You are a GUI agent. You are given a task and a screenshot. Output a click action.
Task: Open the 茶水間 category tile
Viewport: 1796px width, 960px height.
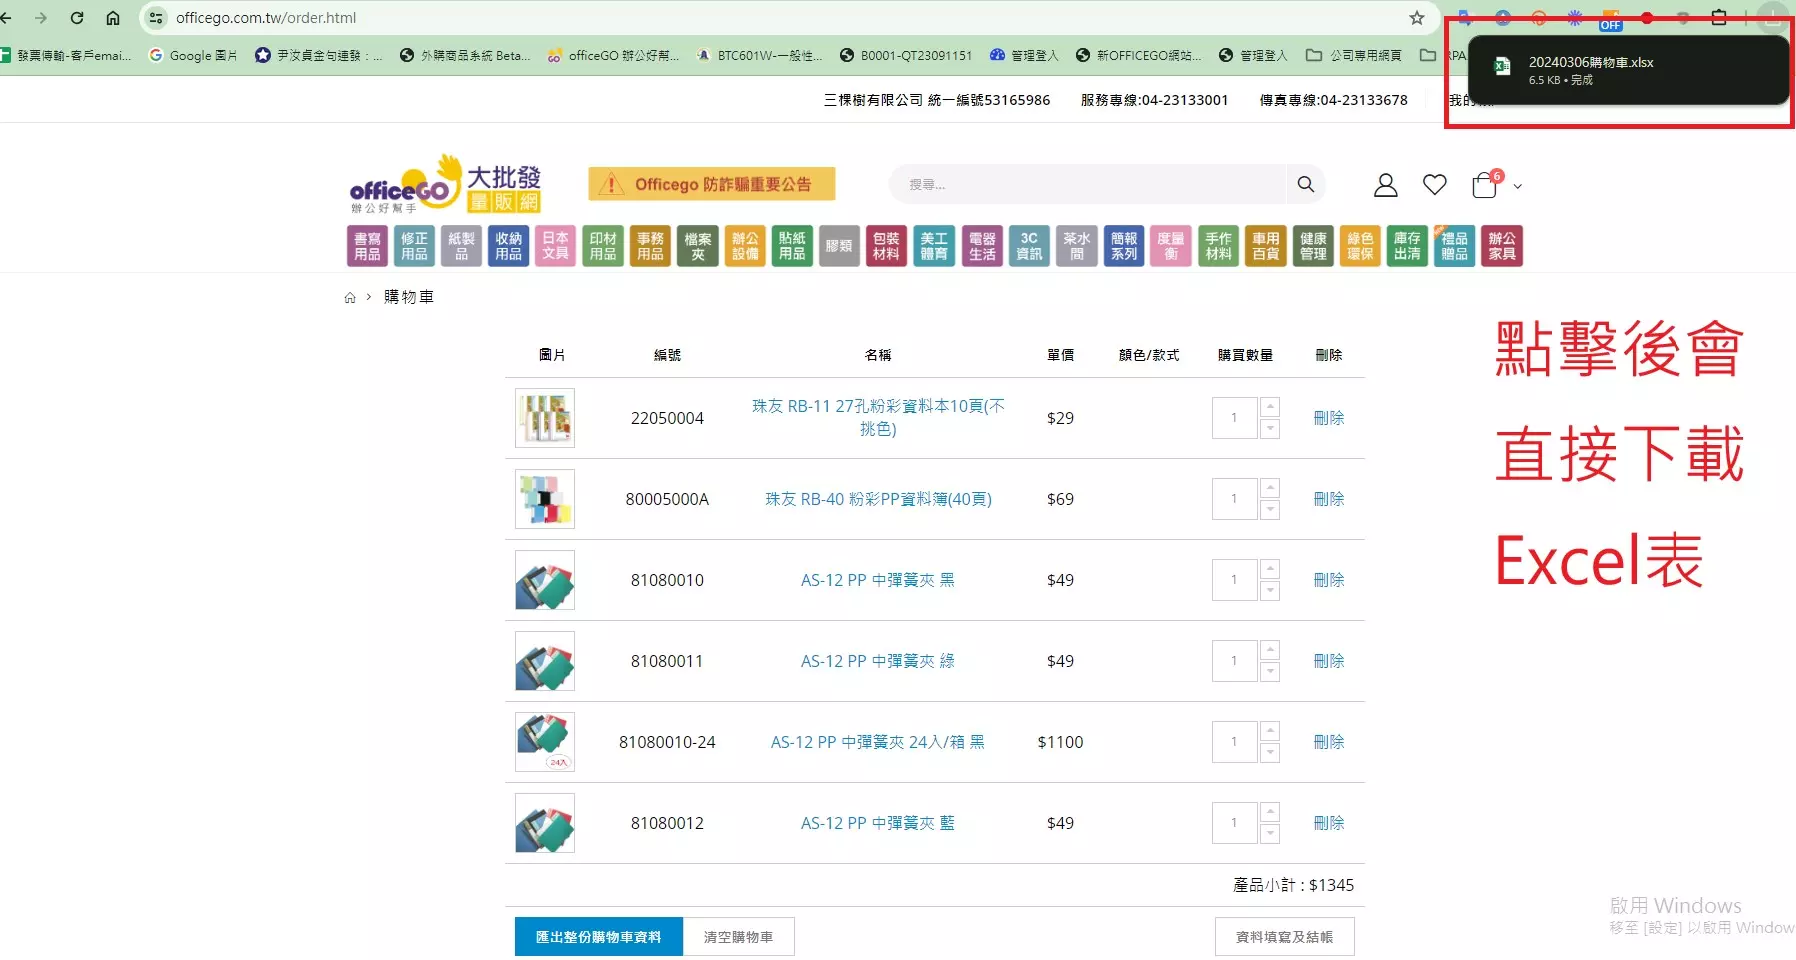[1076, 246]
